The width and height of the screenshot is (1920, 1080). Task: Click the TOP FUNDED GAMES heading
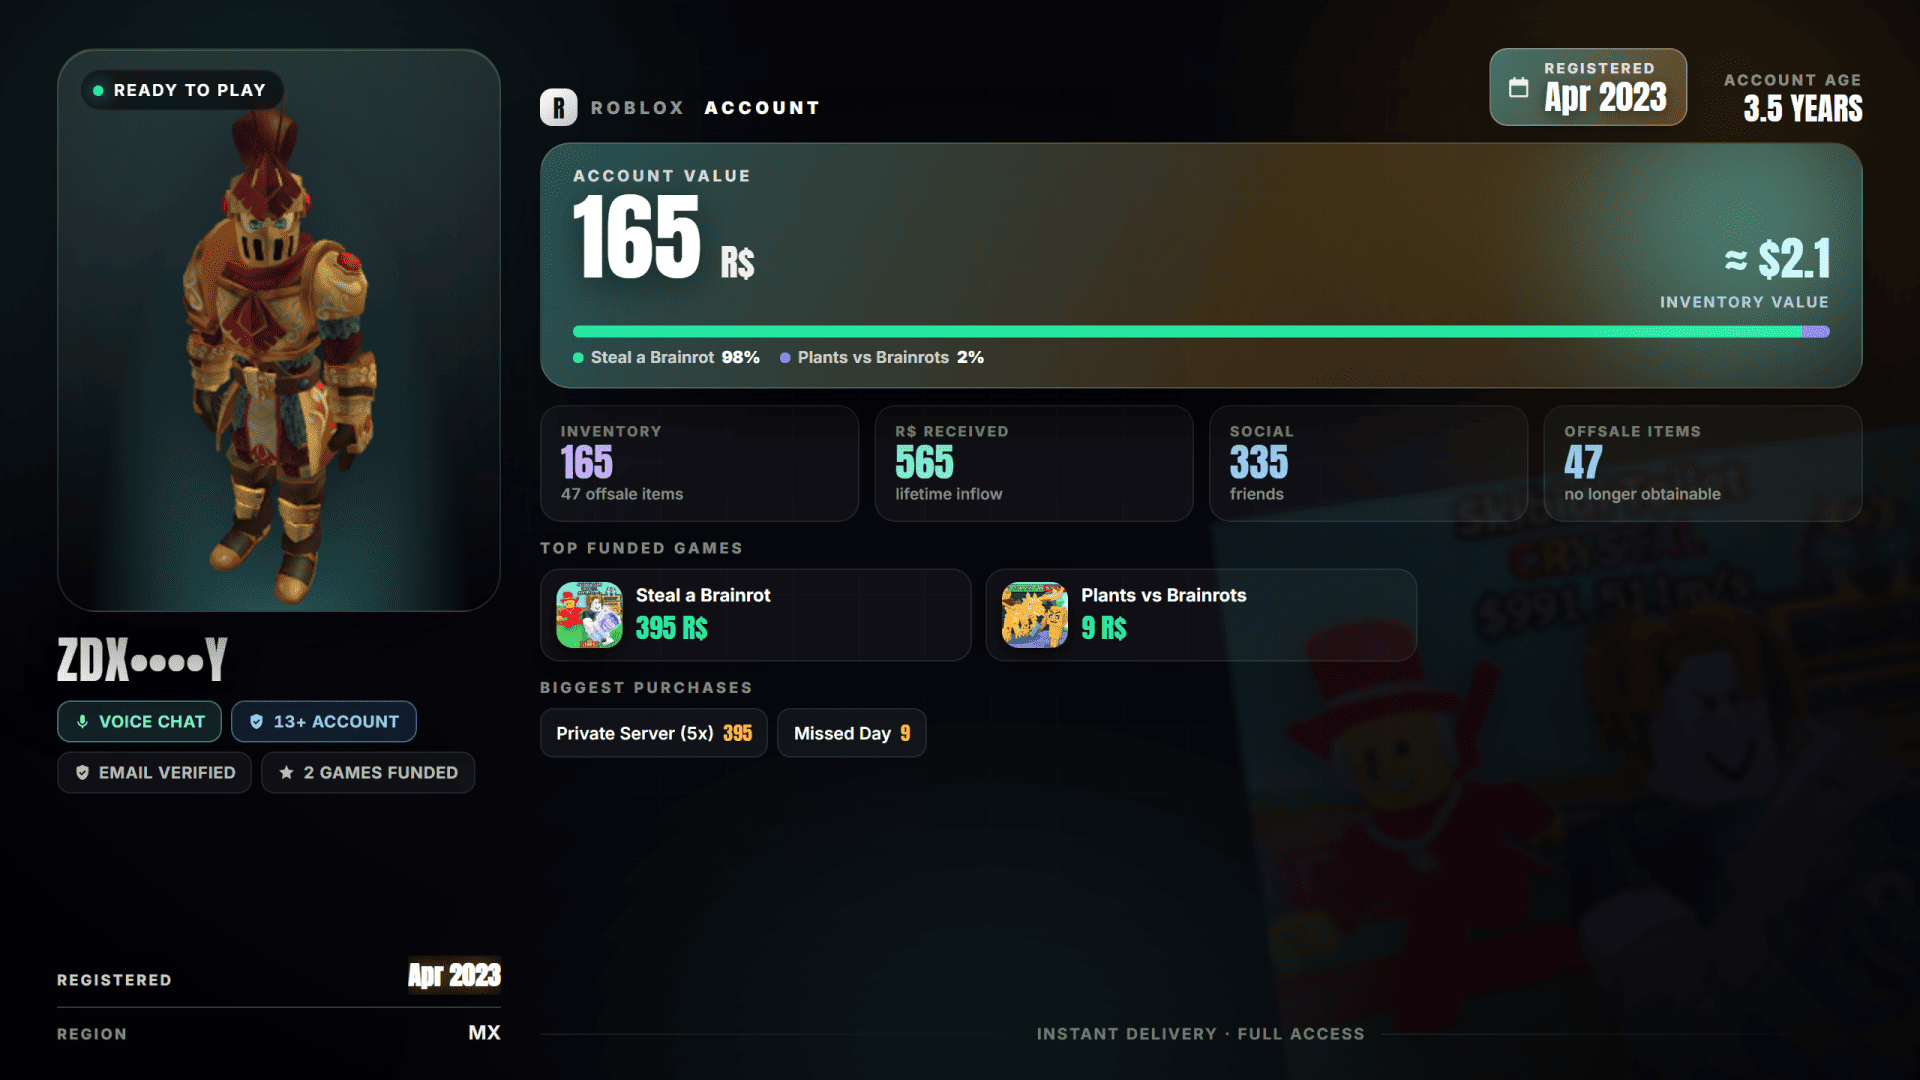(641, 548)
